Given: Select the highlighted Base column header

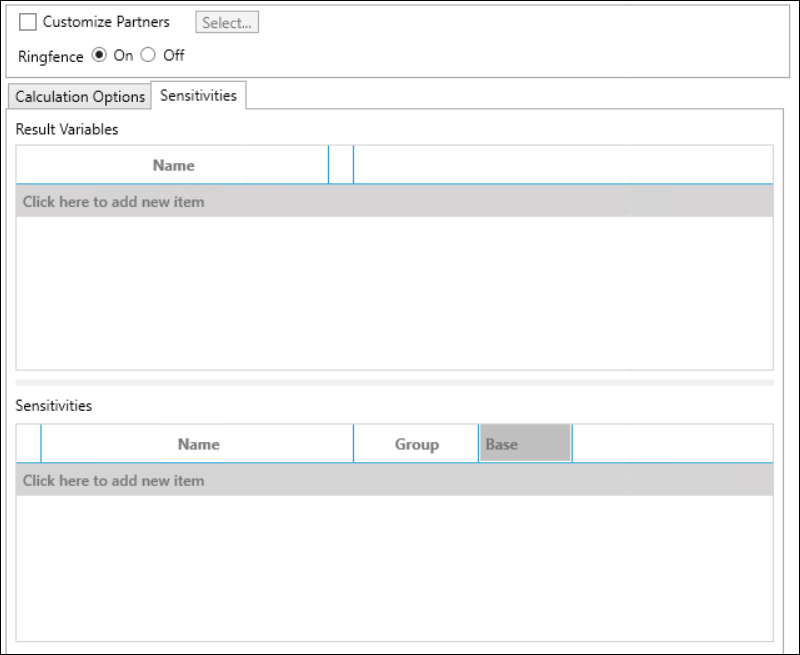Looking at the screenshot, I should pyautogui.click(x=525, y=444).
